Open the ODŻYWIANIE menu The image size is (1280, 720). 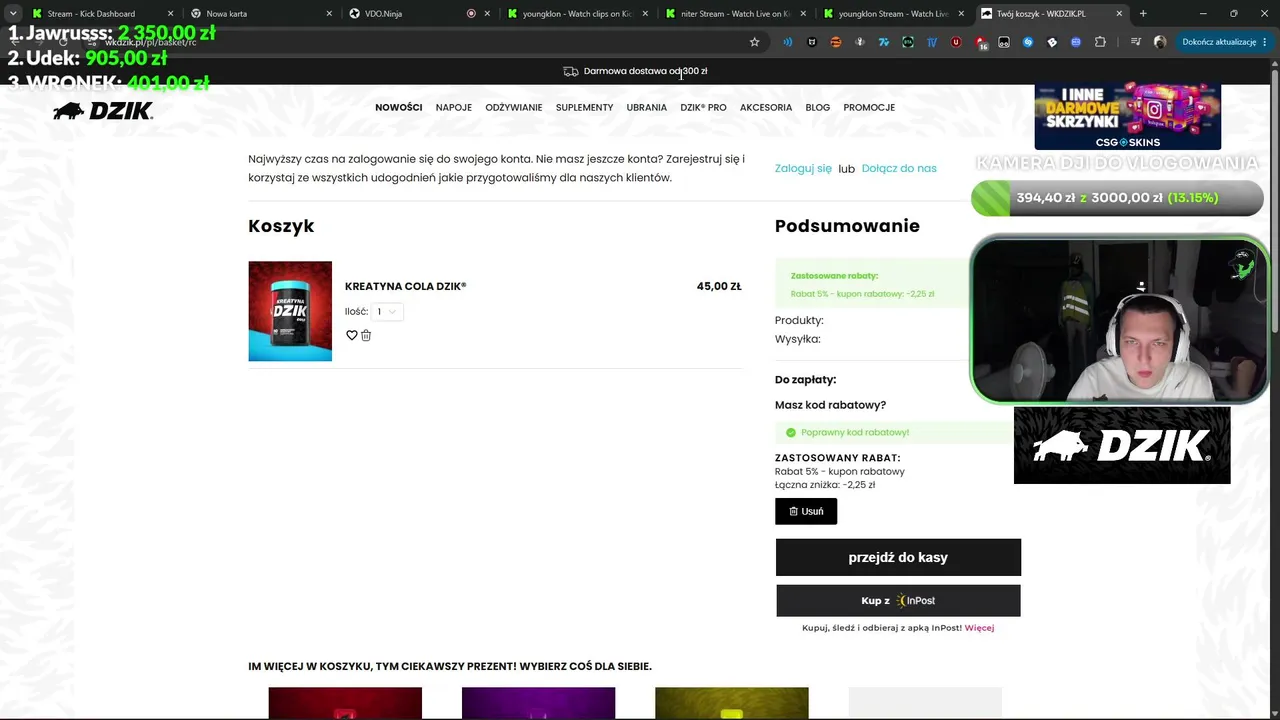coord(514,107)
